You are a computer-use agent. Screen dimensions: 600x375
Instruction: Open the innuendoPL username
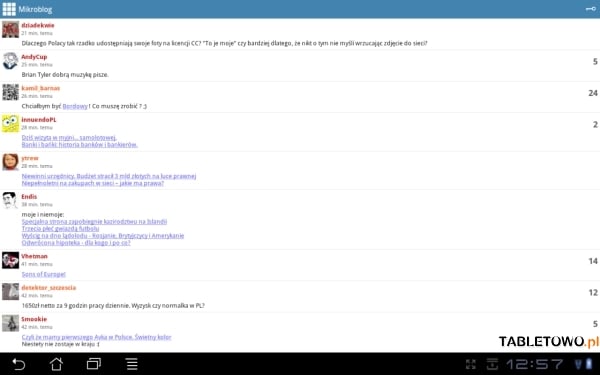point(39,119)
